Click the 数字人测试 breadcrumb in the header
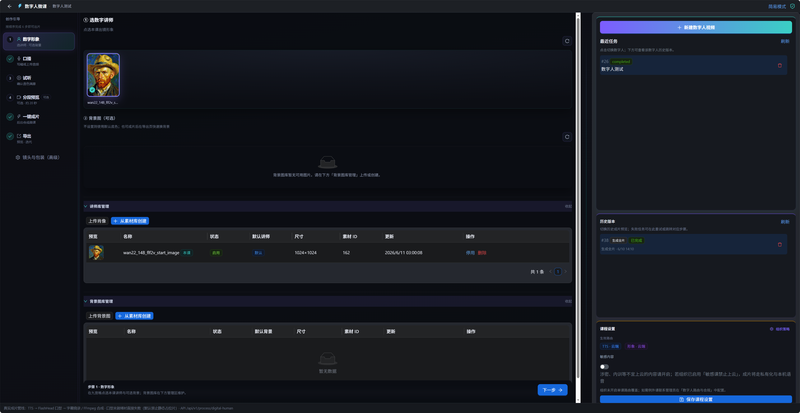 [62, 6]
